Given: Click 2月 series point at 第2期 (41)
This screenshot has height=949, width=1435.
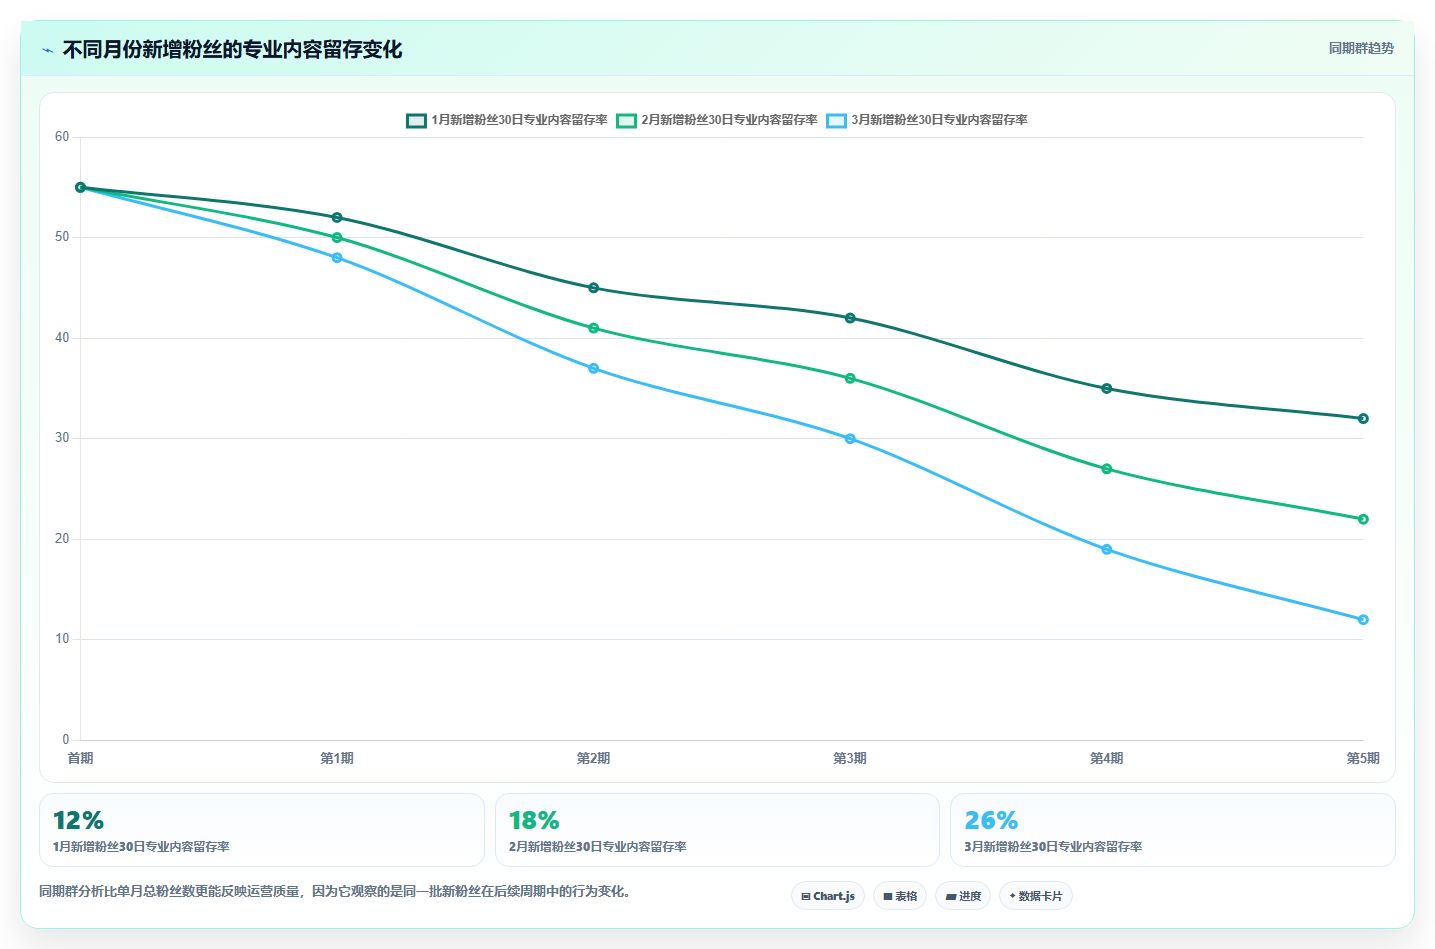Looking at the screenshot, I should coord(594,328).
